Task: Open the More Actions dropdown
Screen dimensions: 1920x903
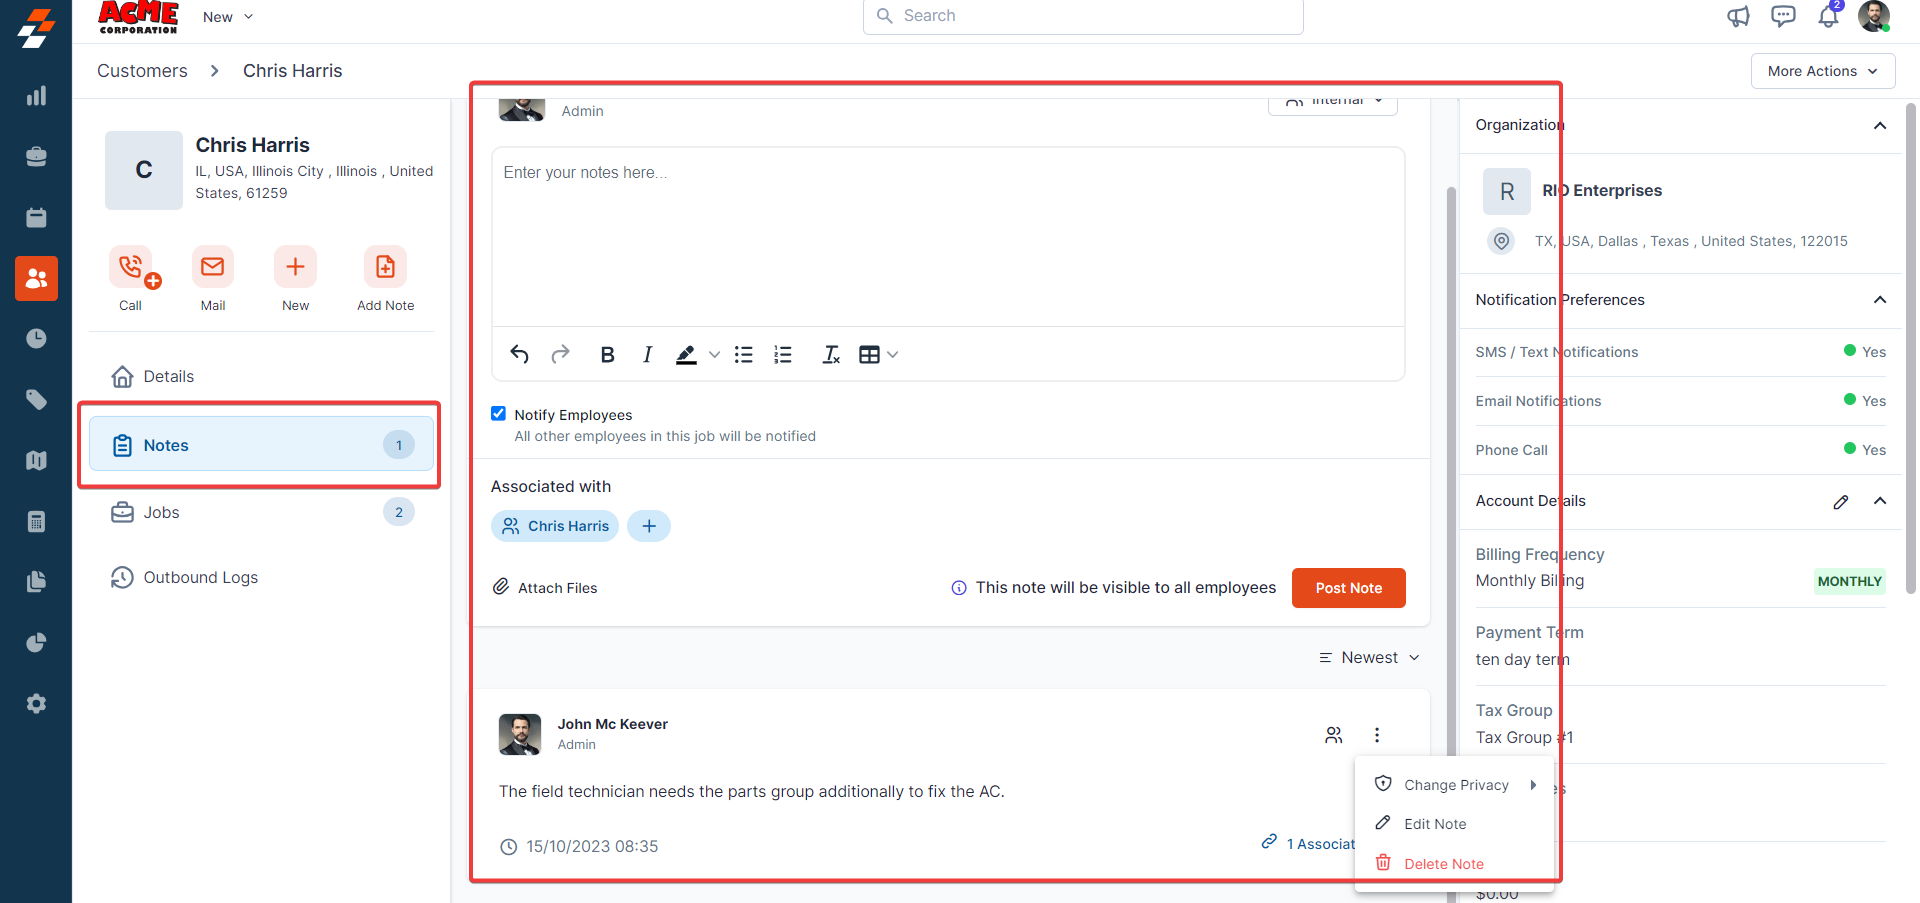Action: point(1823,71)
